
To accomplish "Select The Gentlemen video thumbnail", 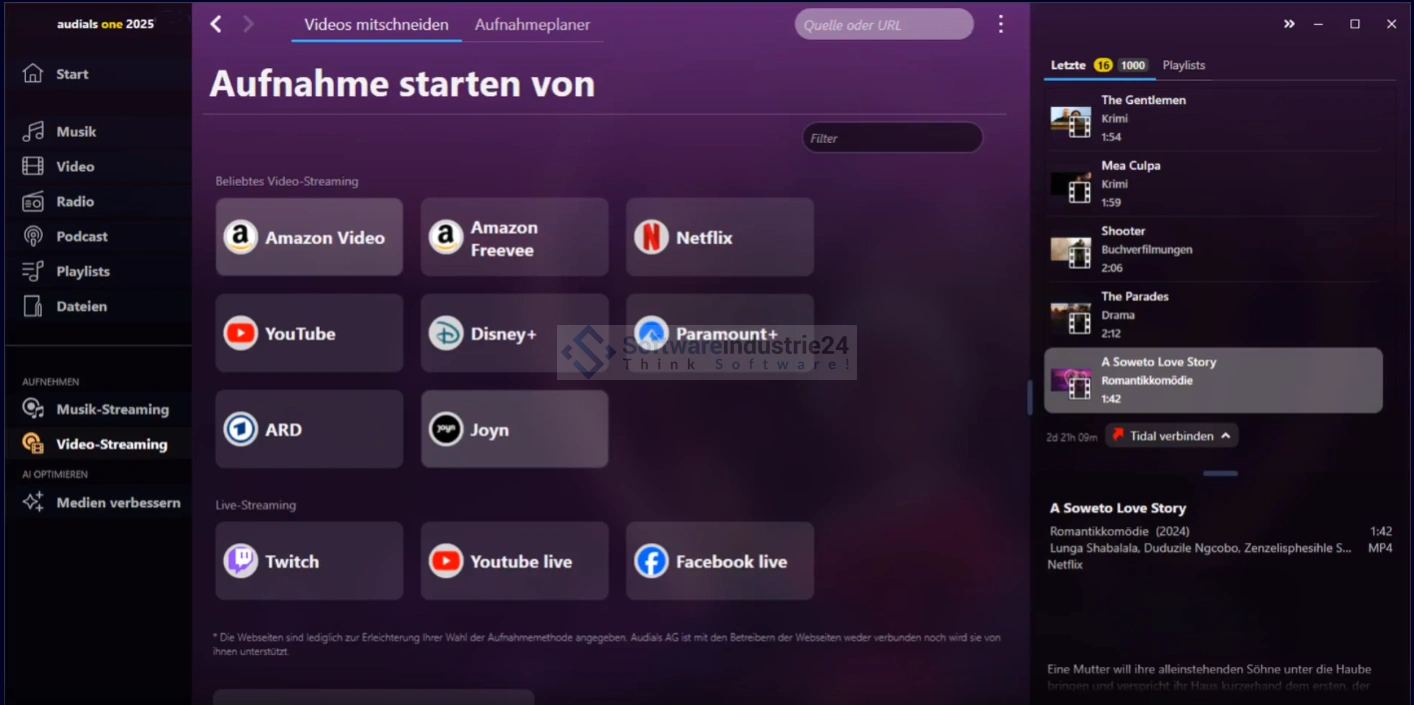I will point(1070,119).
